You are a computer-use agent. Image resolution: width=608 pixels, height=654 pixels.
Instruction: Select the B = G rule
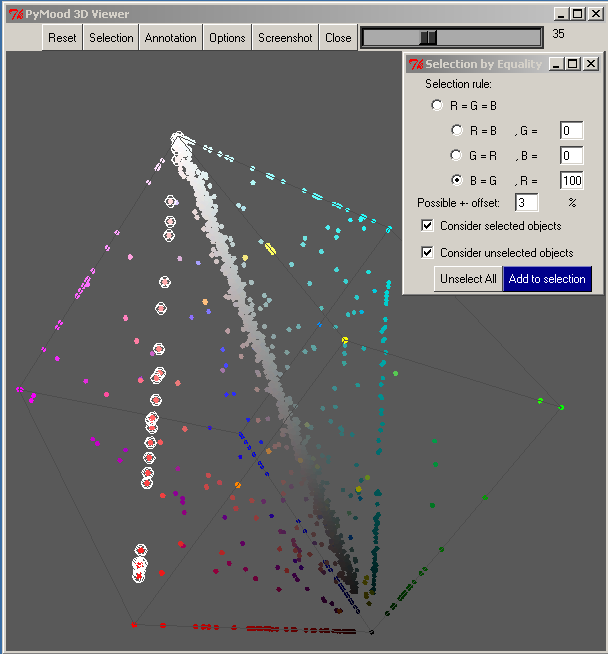pyautogui.click(x=457, y=180)
